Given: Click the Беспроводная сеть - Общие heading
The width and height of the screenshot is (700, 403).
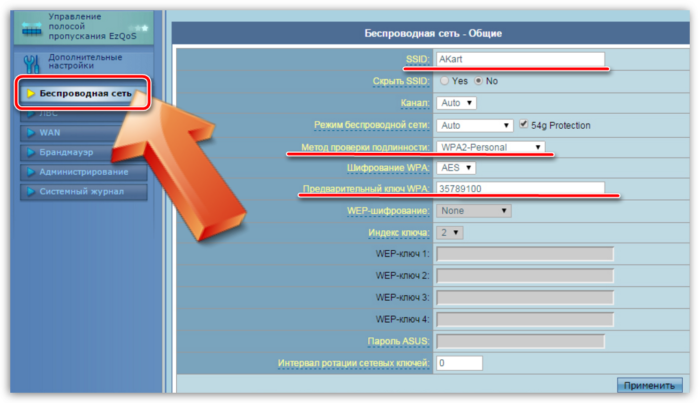Looking at the screenshot, I should [x=433, y=33].
